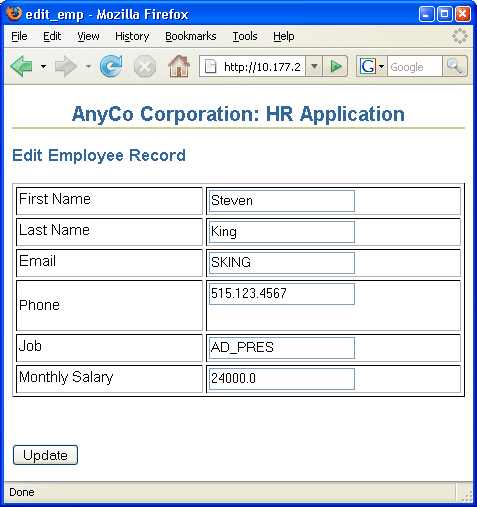Viewport: 477px width, 507px height.
Task: Click the Email field containing SKING
Action: [282, 263]
